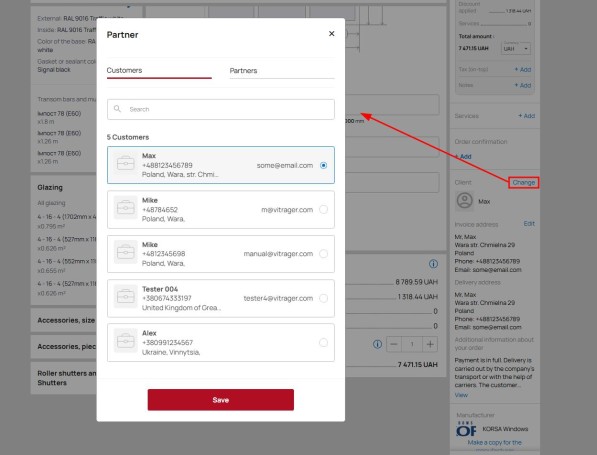597x455 pixels.
Task: Click the email some@email.com in Max's card
Action: [x=285, y=165]
